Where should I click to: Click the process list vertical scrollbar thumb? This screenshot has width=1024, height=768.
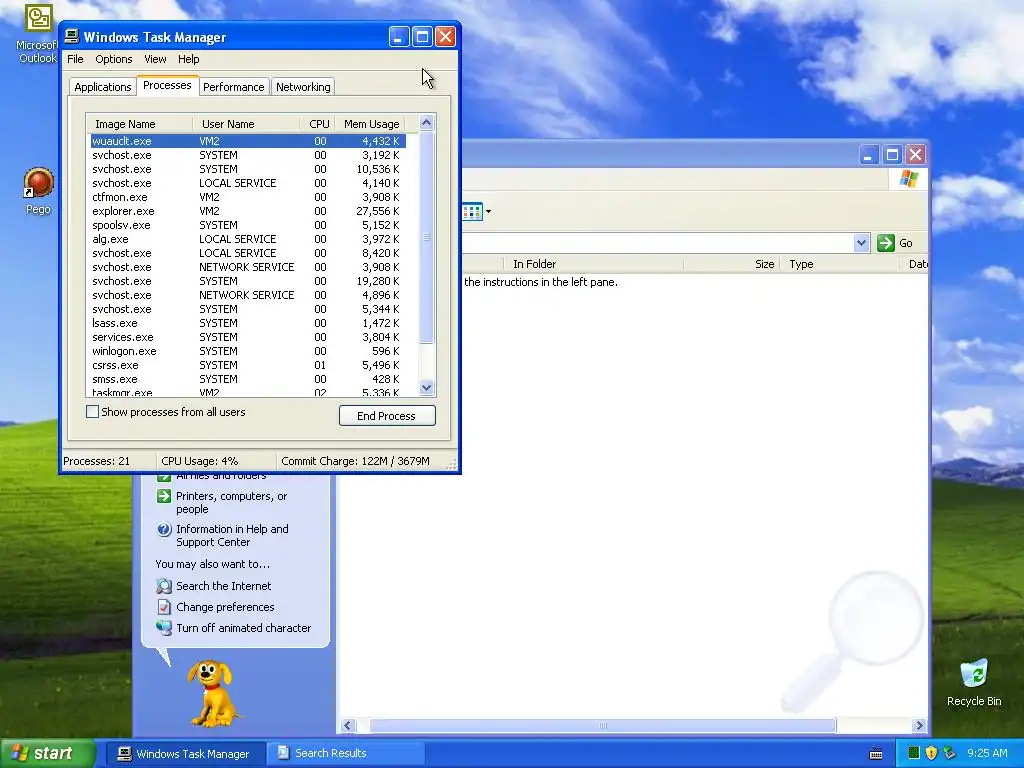(x=426, y=237)
